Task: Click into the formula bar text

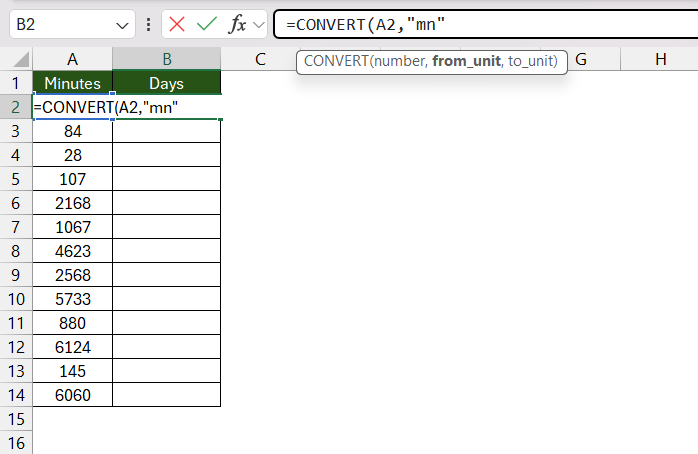Action: (485, 24)
